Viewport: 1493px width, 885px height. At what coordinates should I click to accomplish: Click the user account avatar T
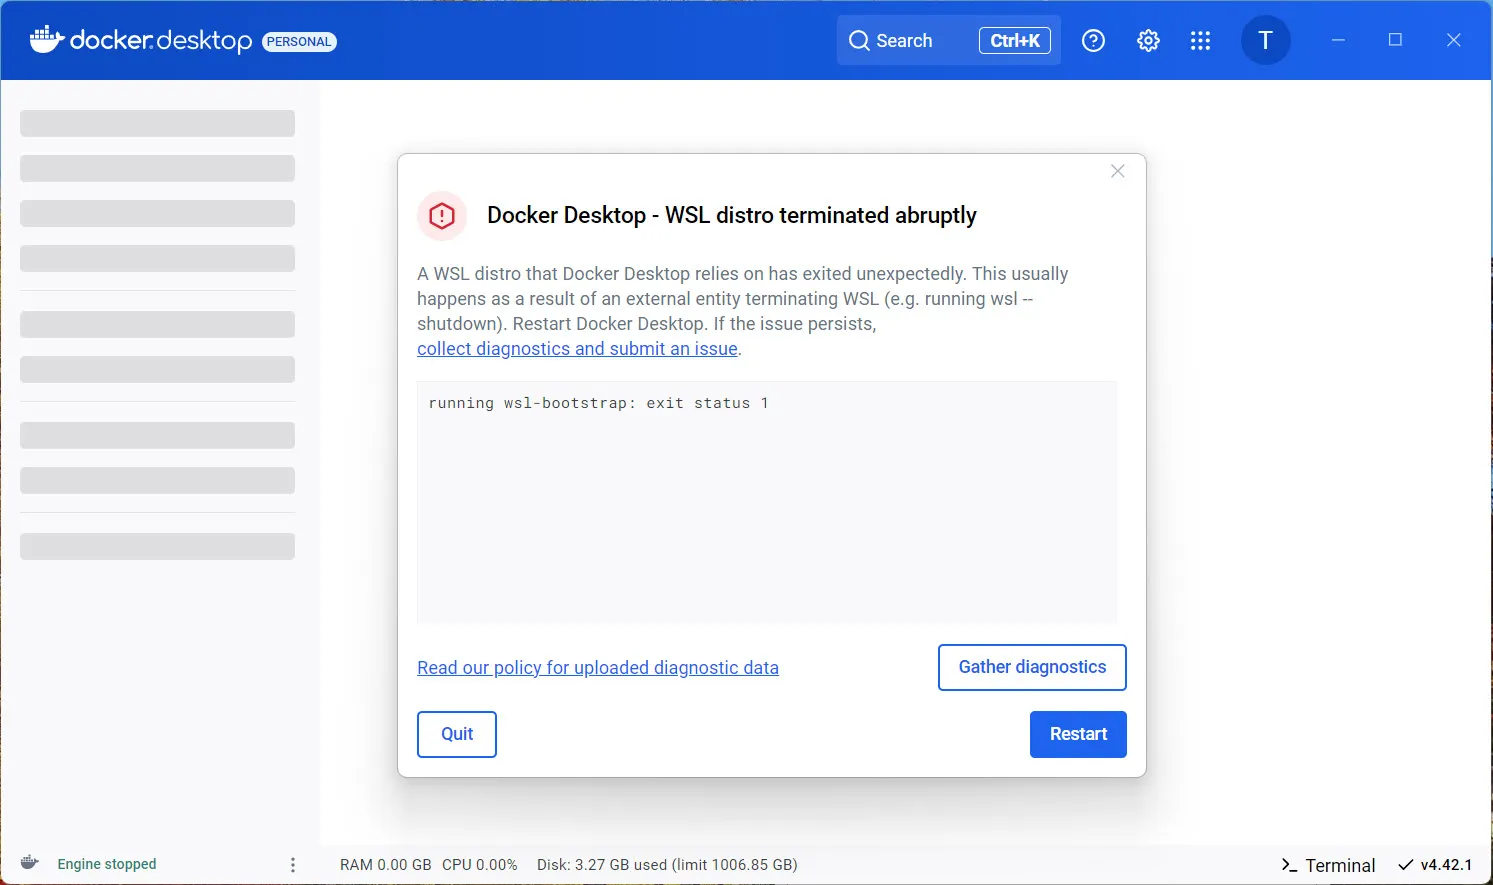pyautogui.click(x=1265, y=41)
